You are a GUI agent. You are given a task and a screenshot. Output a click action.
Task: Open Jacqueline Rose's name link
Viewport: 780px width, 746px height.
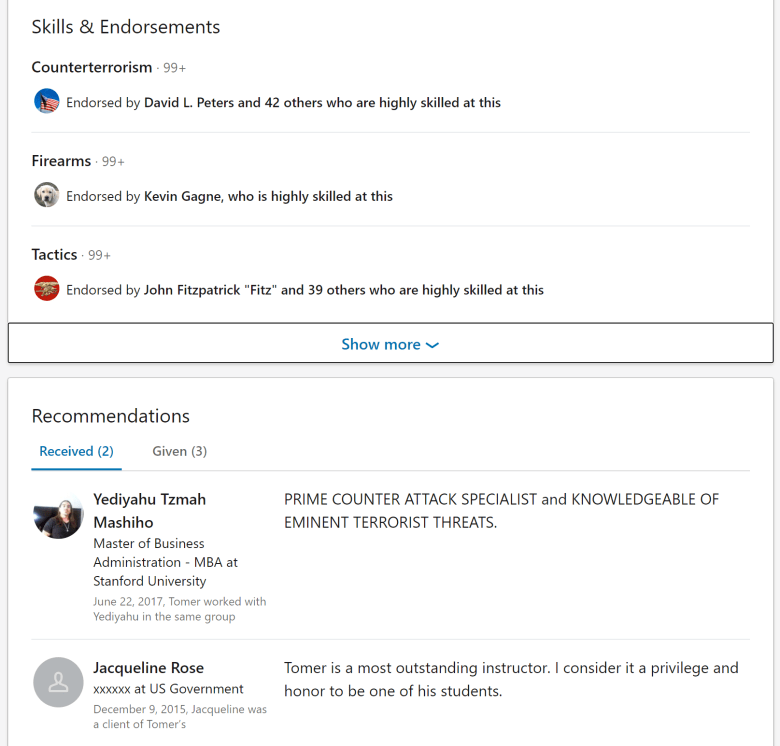click(x=148, y=667)
